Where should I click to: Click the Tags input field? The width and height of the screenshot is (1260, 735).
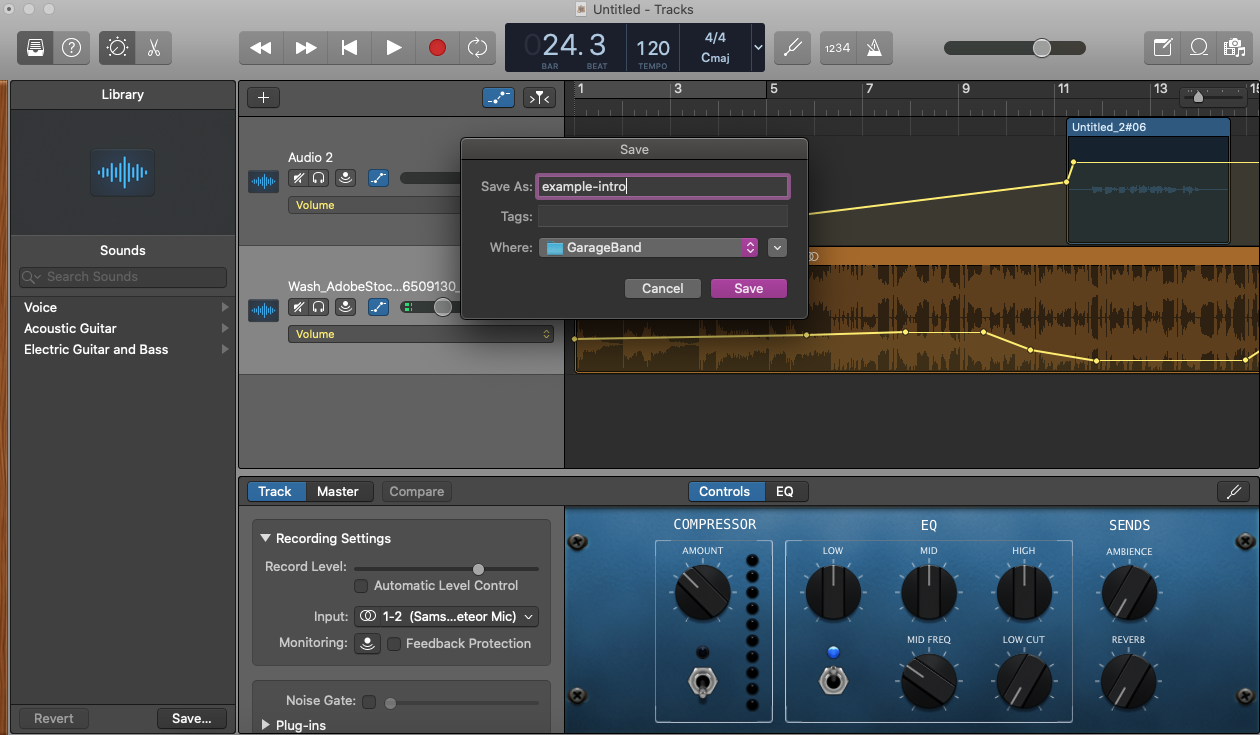click(x=663, y=216)
